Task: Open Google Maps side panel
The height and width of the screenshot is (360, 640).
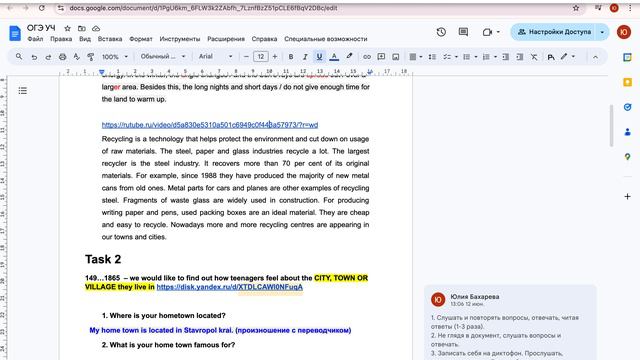Action: tap(627, 157)
